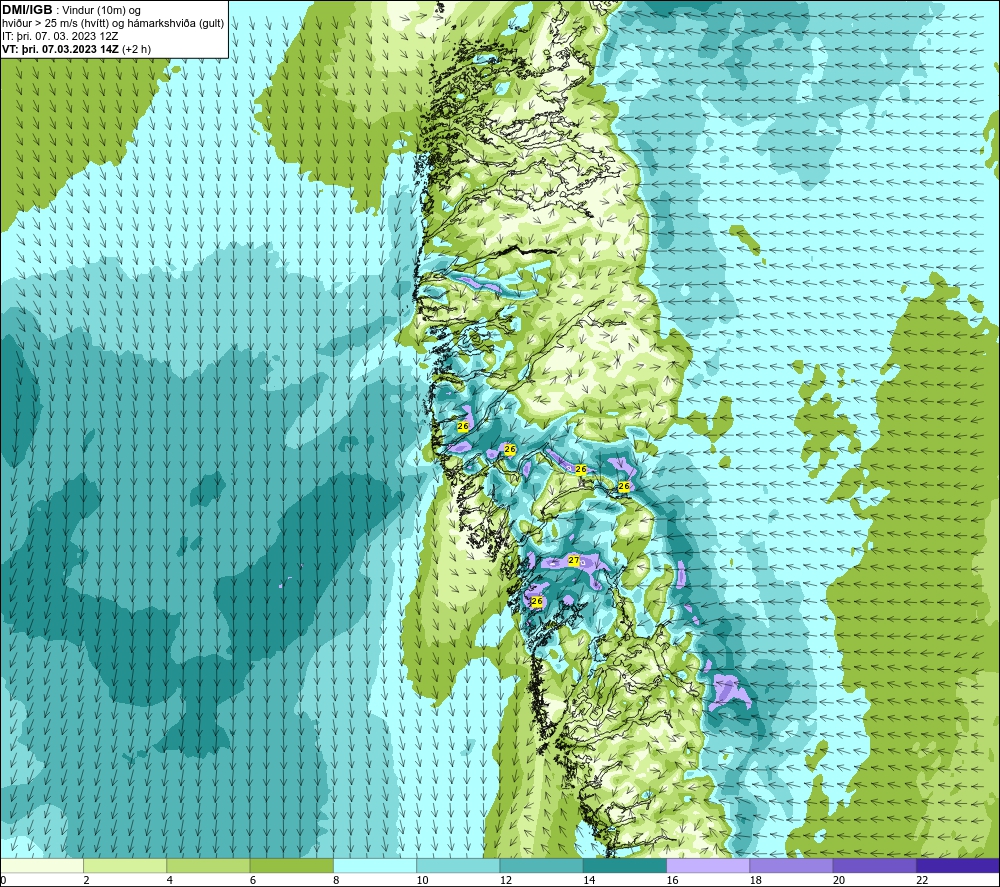Image resolution: width=1000 pixels, height=887 pixels.
Task: Click the scale number 20 on the color bar
Action: 839,880
